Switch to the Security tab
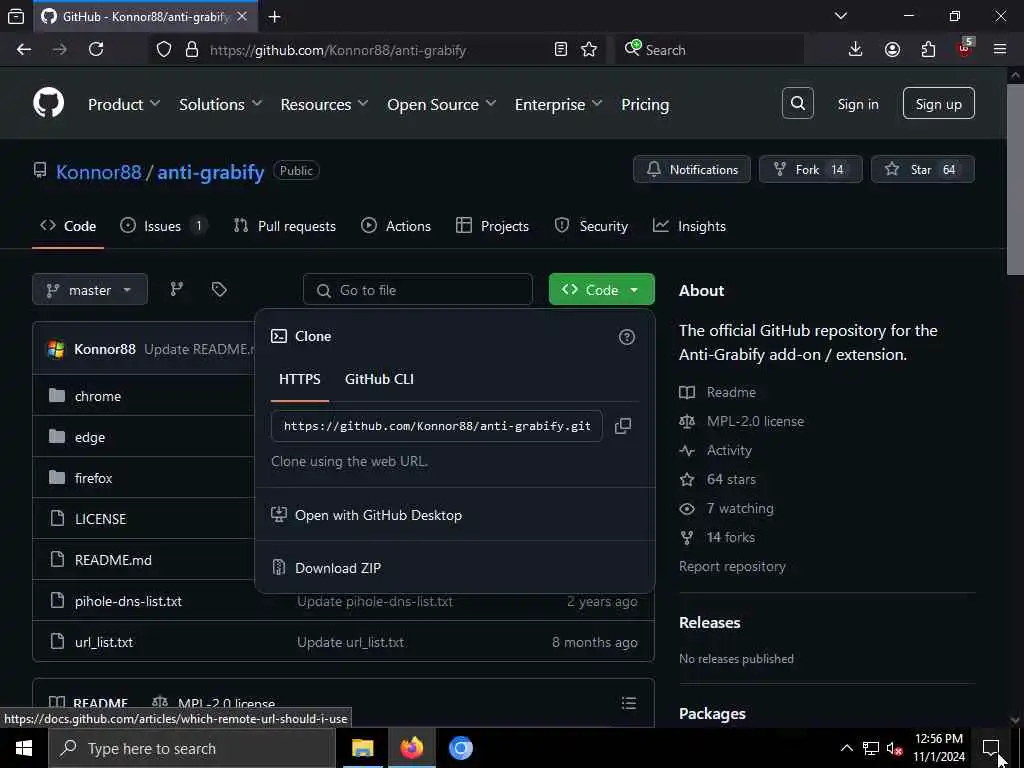 pos(590,226)
